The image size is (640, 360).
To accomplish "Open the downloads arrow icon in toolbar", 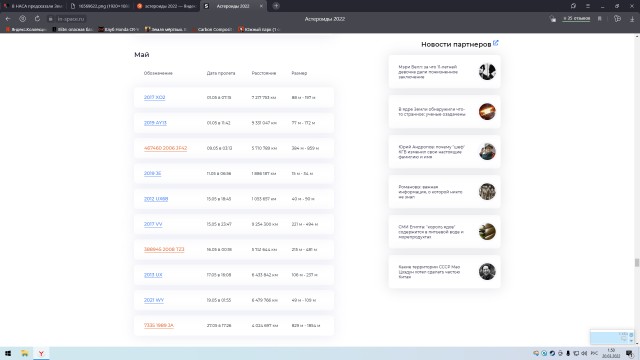I will pos(632,19).
